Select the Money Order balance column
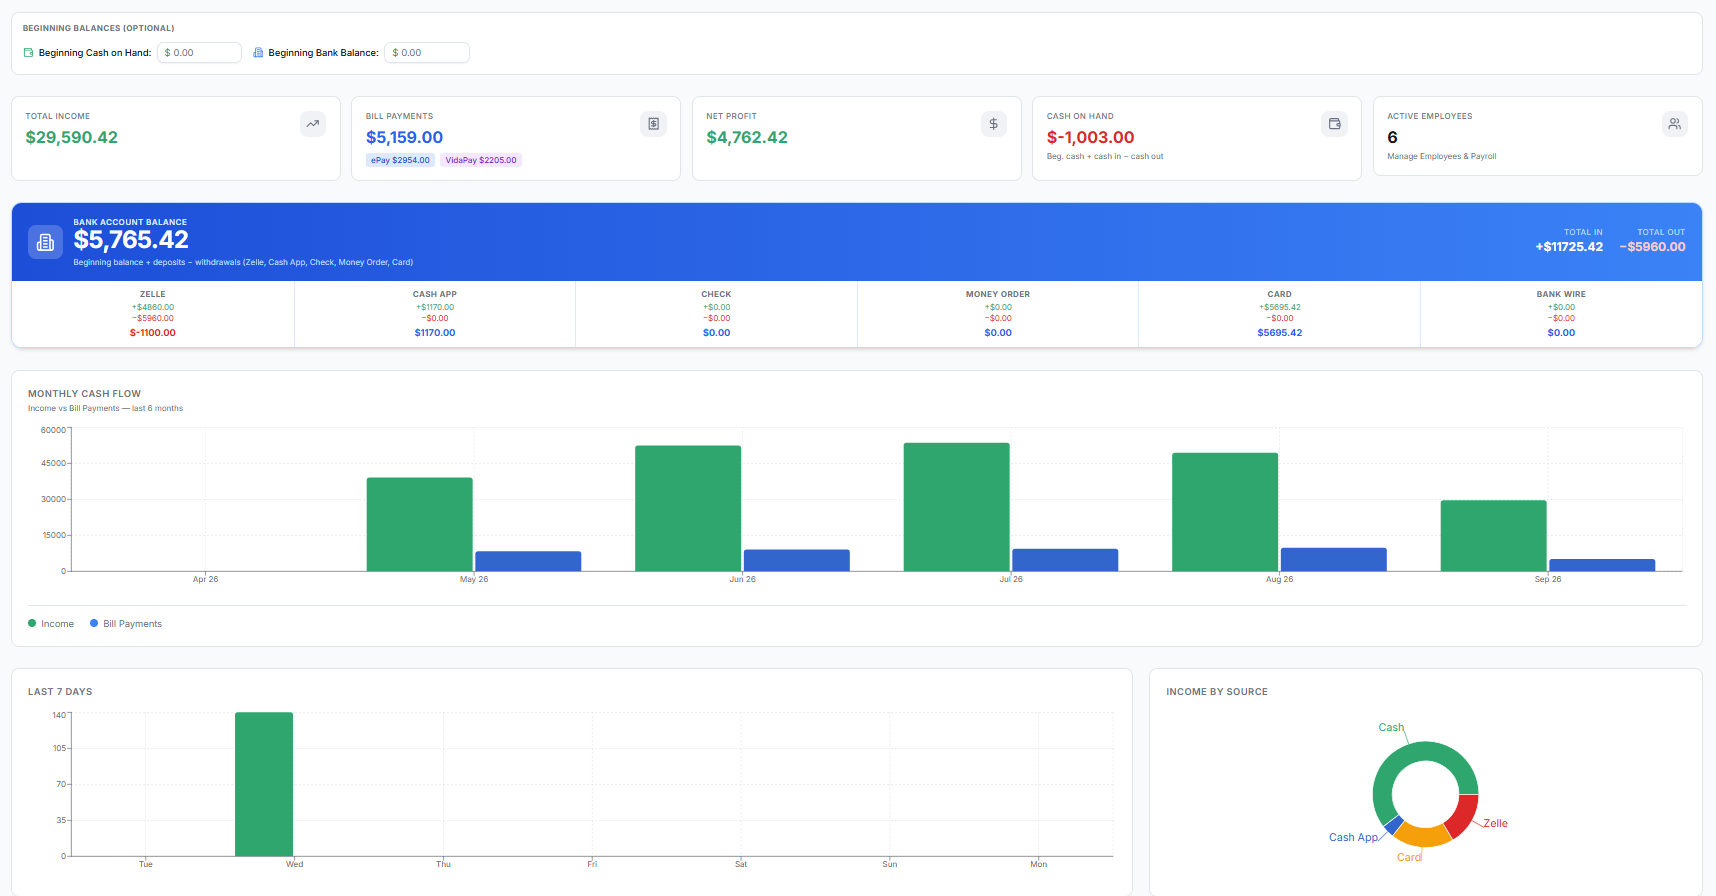 pos(998,314)
